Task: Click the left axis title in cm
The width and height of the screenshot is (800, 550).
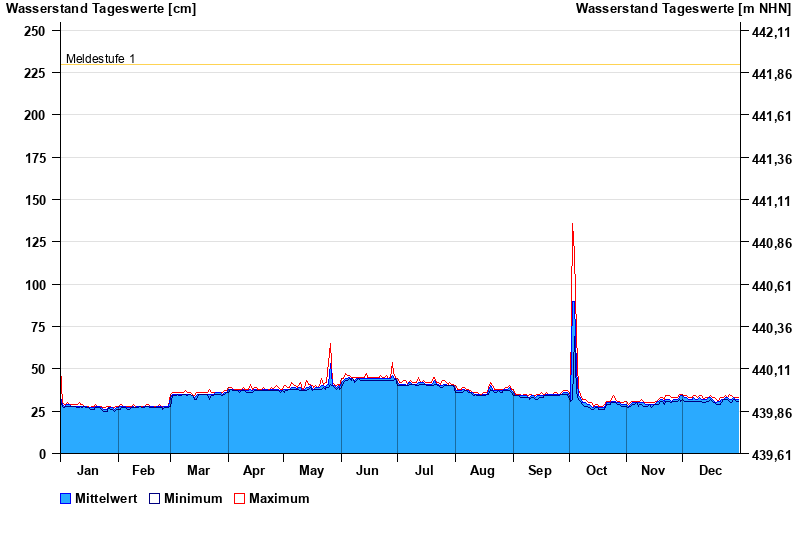Action: tap(101, 9)
